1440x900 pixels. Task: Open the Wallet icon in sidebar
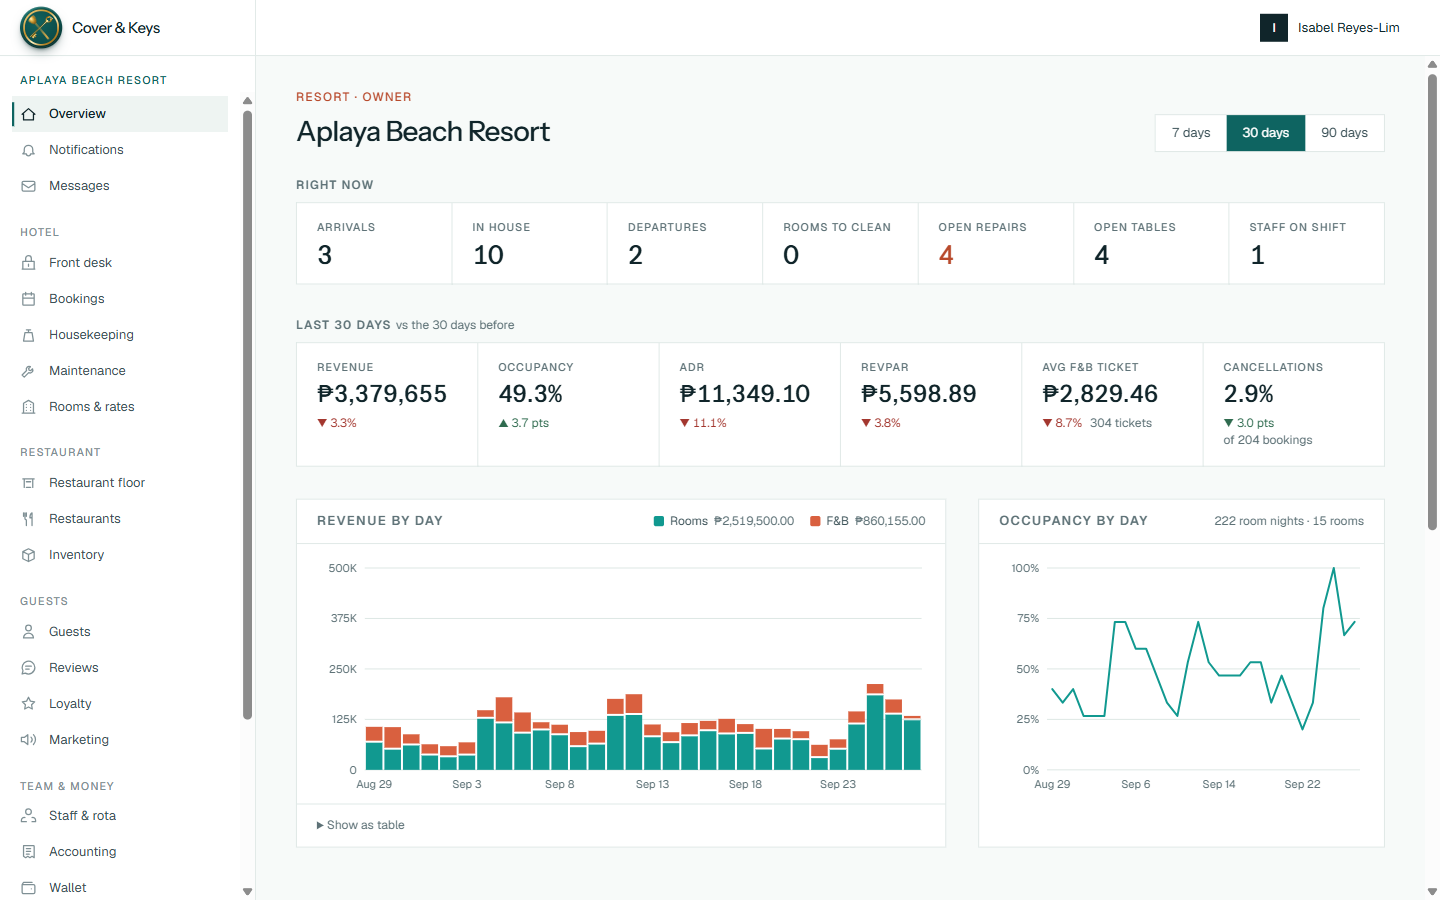coord(29,888)
